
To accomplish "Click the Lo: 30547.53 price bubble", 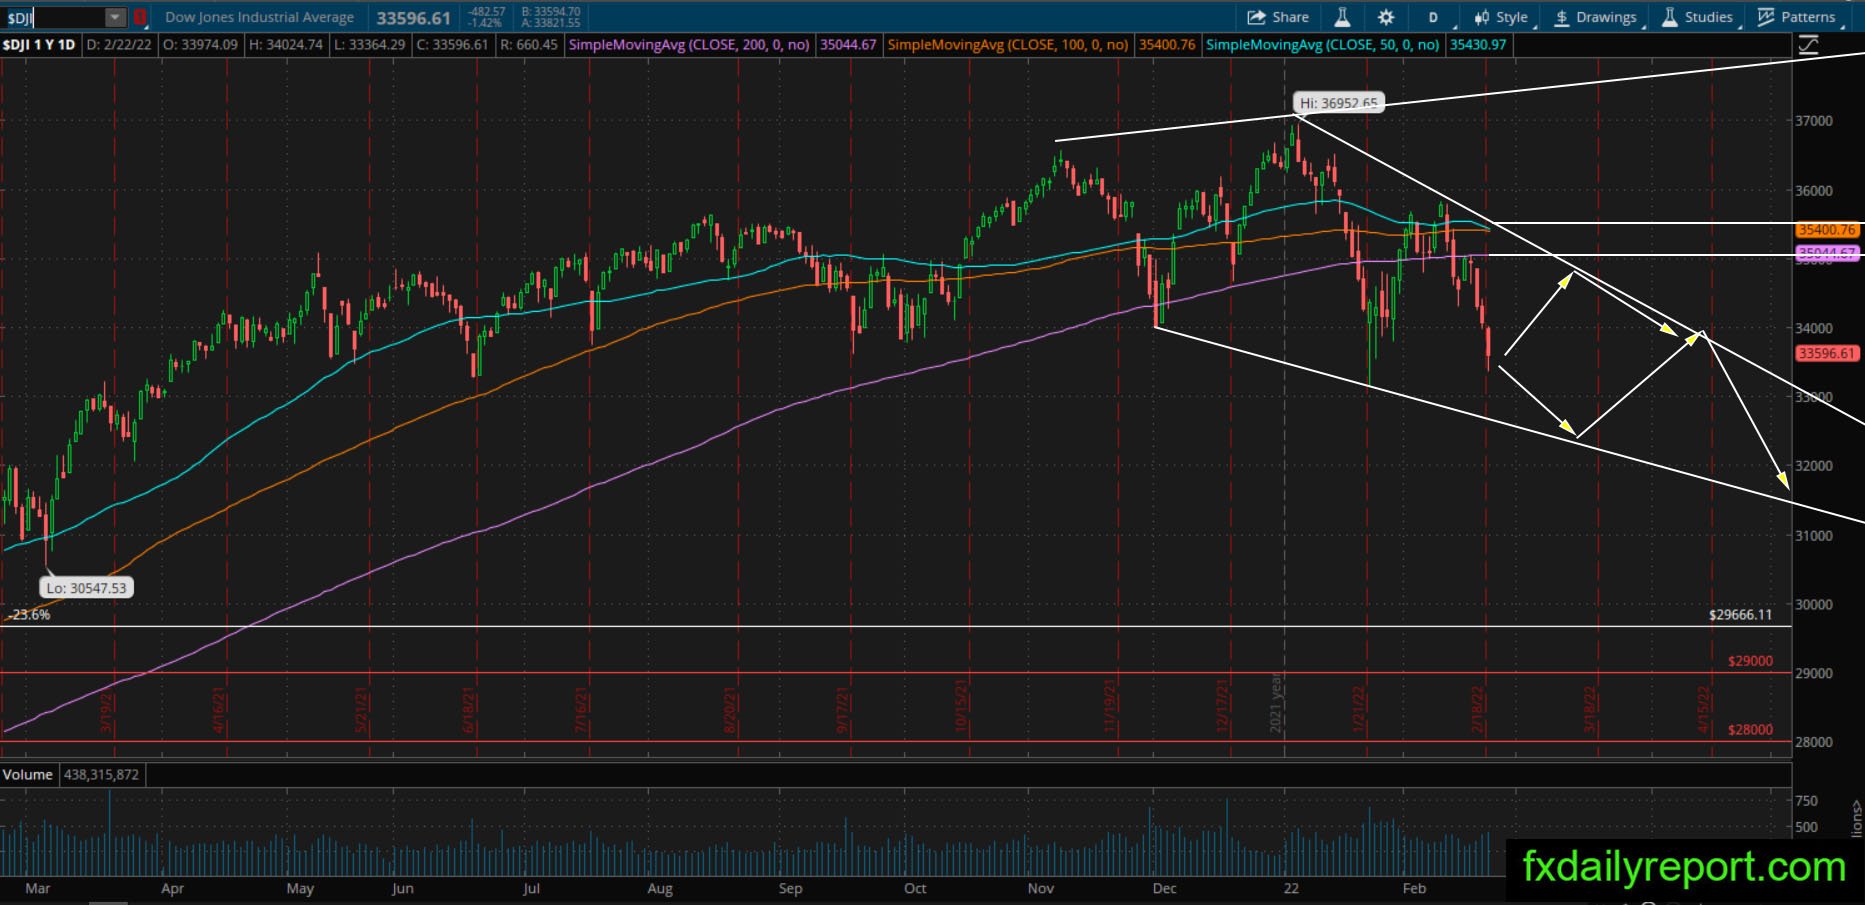I will [x=87, y=588].
